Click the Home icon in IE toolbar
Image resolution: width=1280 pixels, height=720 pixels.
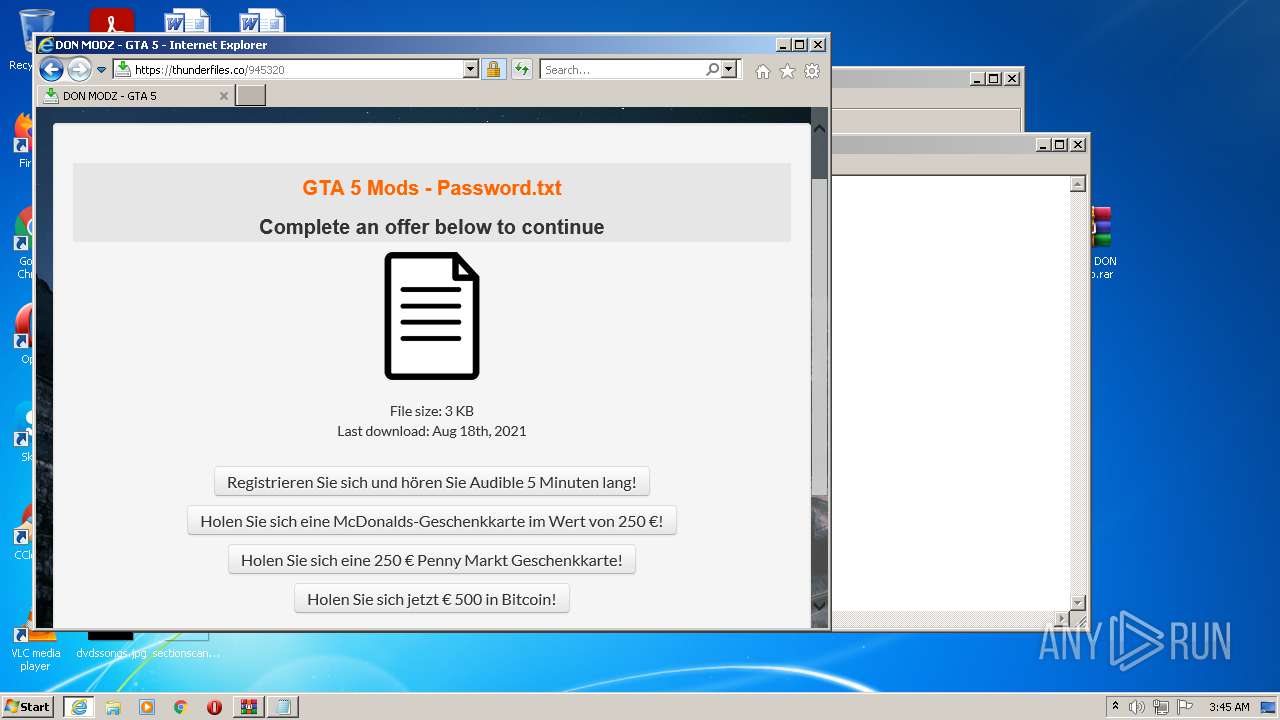[x=763, y=71]
